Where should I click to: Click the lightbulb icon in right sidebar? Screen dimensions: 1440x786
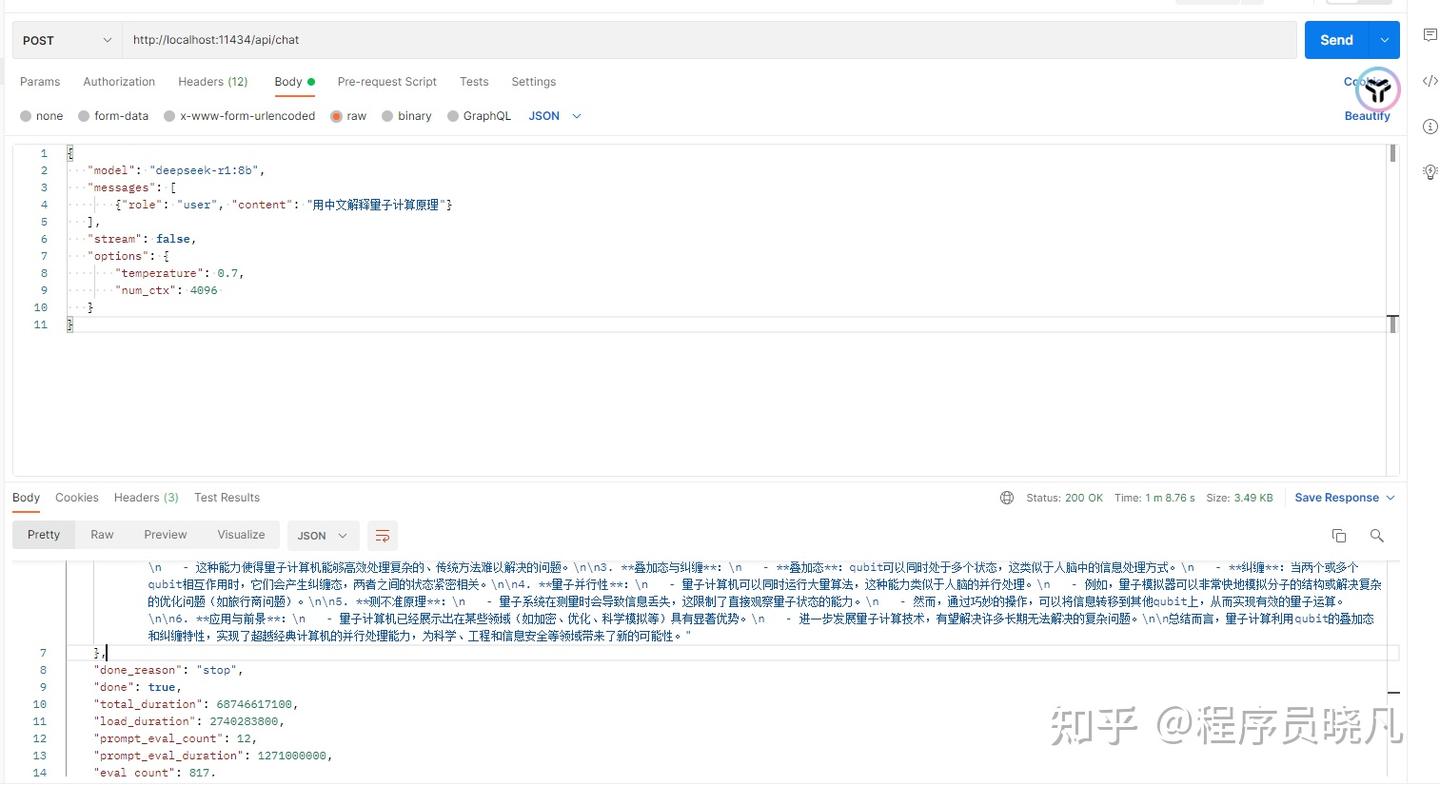click(x=1430, y=171)
